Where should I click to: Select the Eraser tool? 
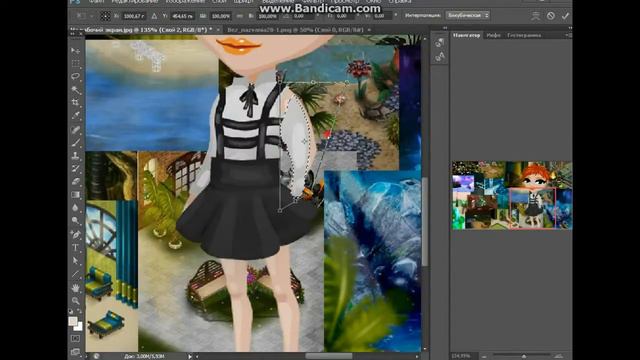76,182
